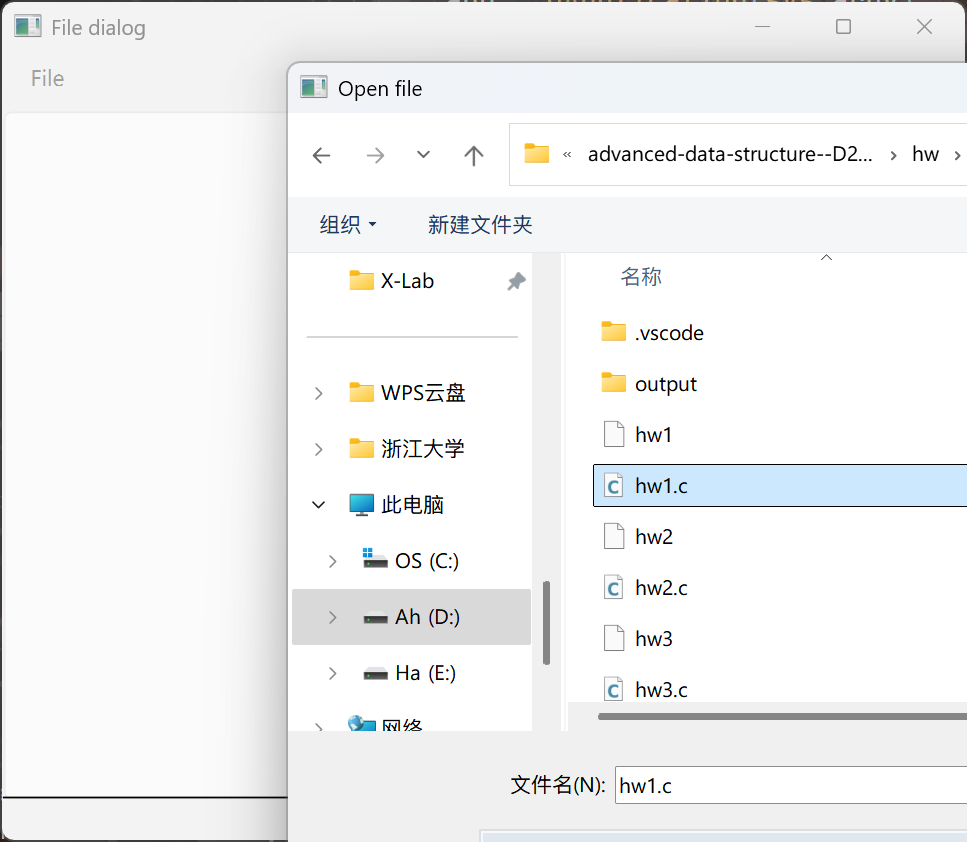Select the hw3.c file

pos(661,690)
